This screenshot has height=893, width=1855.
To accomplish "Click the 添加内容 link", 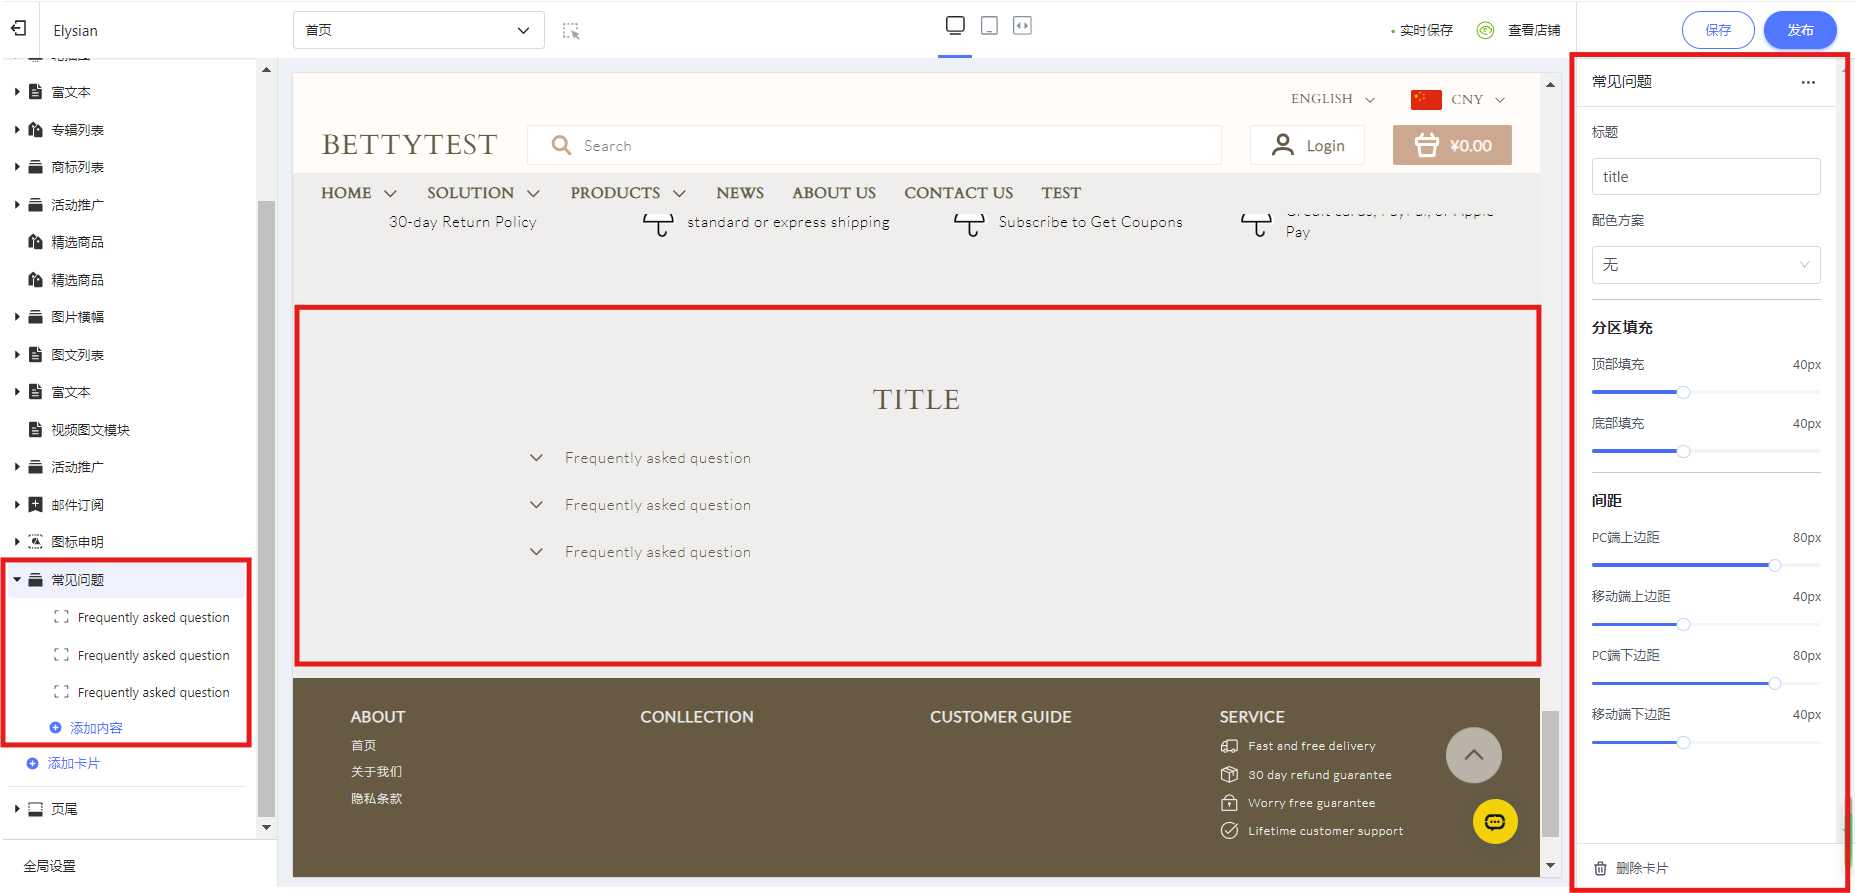I will [x=95, y=728].
